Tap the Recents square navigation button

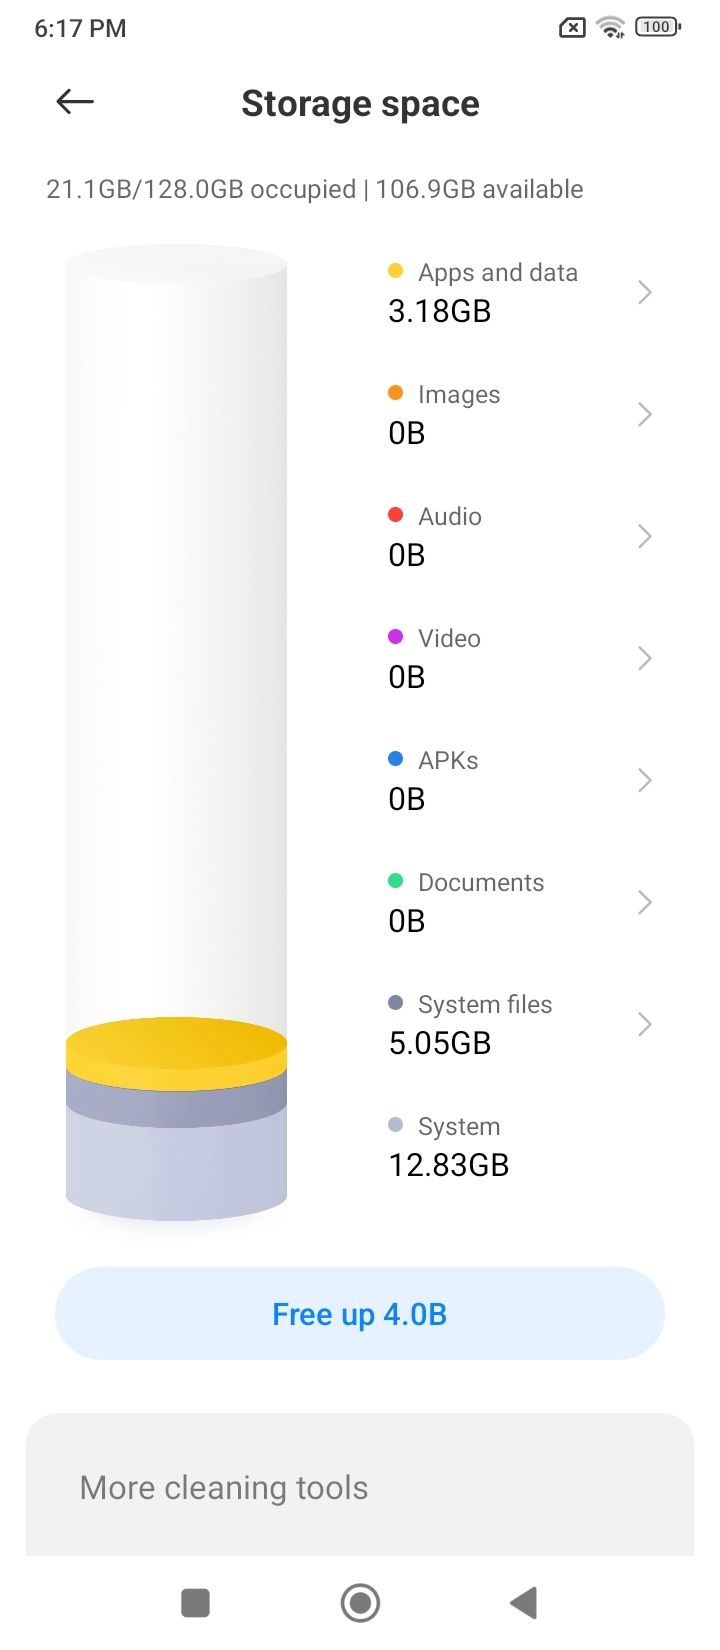point(195,1602)
